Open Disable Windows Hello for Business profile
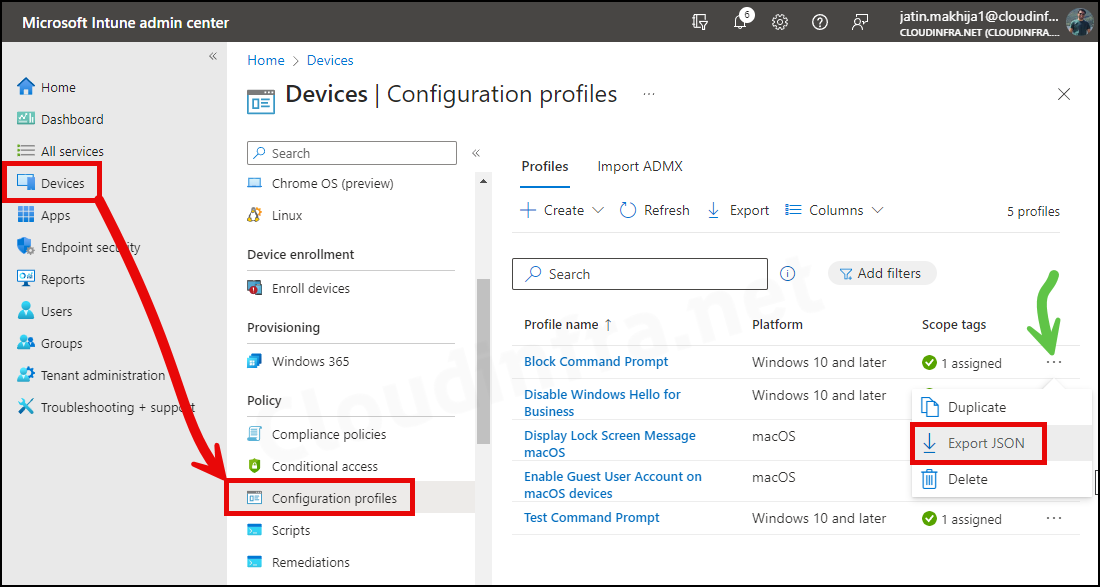 [x=603, y=403]
